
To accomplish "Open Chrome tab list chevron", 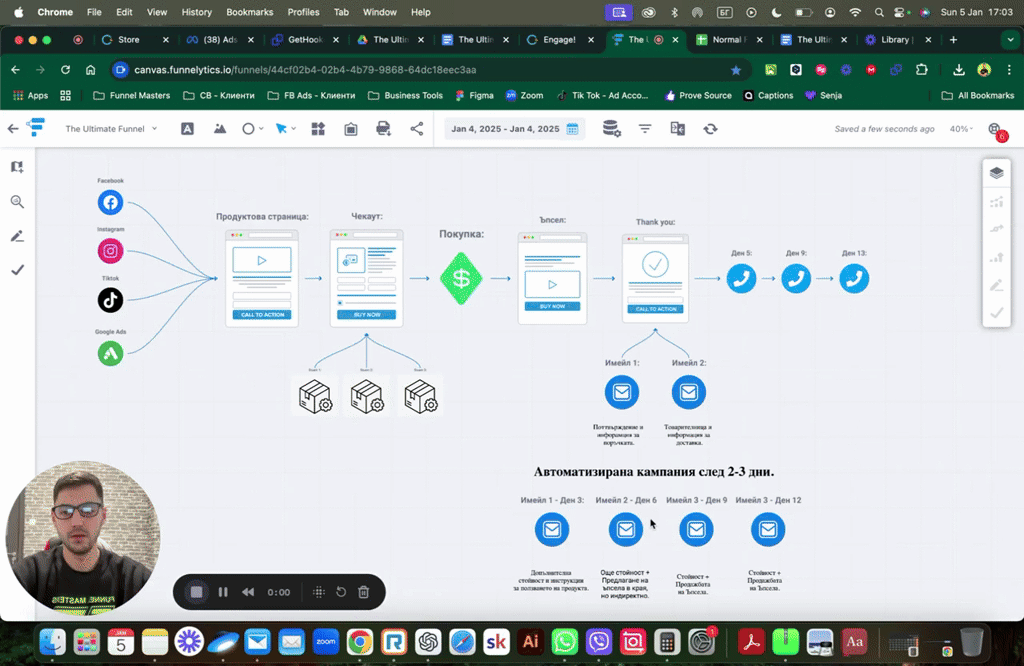I will (1010, 40).
